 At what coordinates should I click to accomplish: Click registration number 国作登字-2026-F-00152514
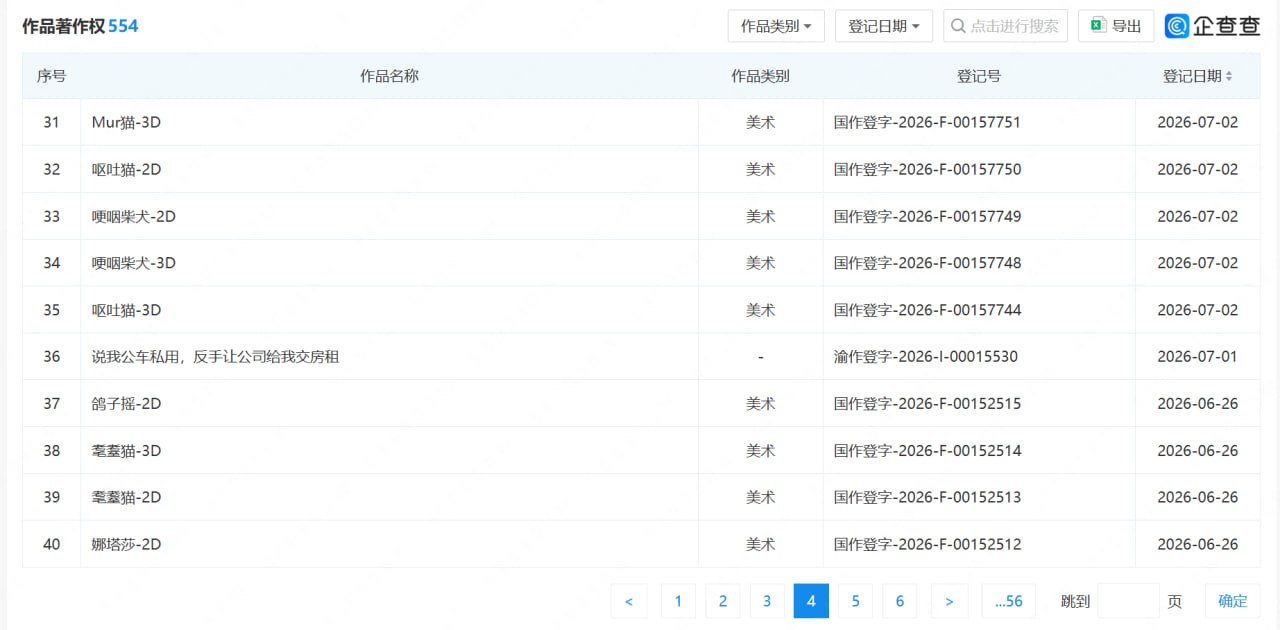(928, 450)
